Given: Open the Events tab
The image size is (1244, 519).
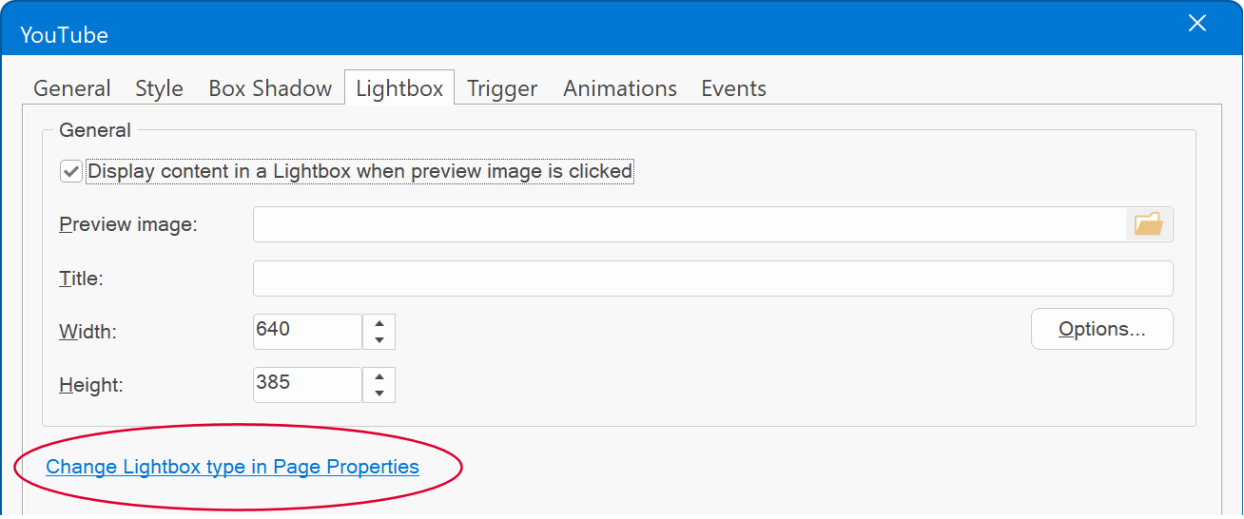Looking at the screenshot, I should pyautogui.click(x=734, y=88).
